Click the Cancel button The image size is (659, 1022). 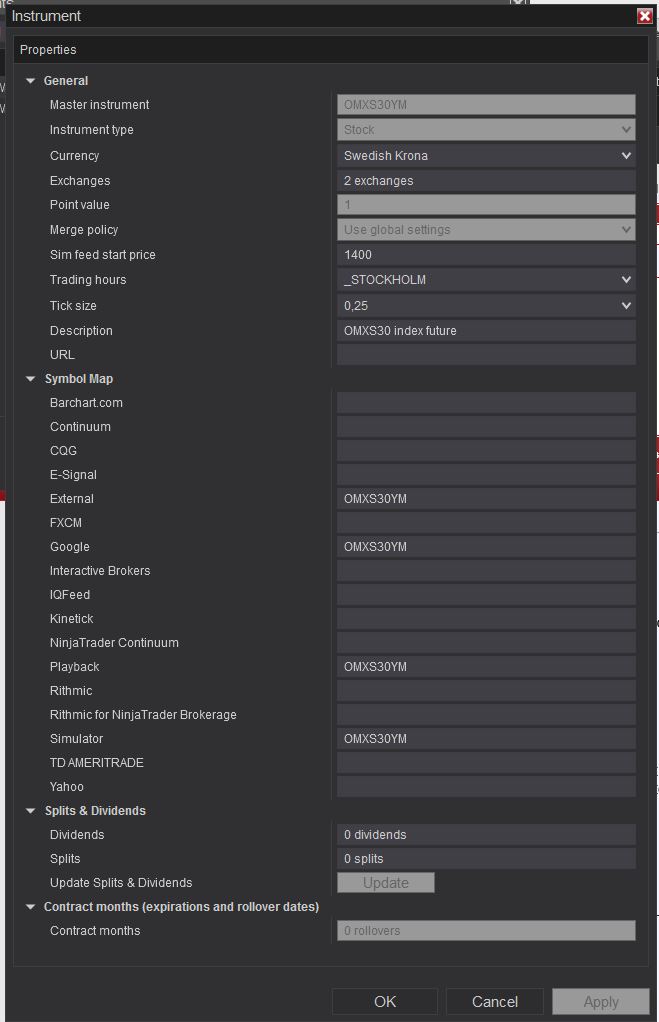(495, 1001)
